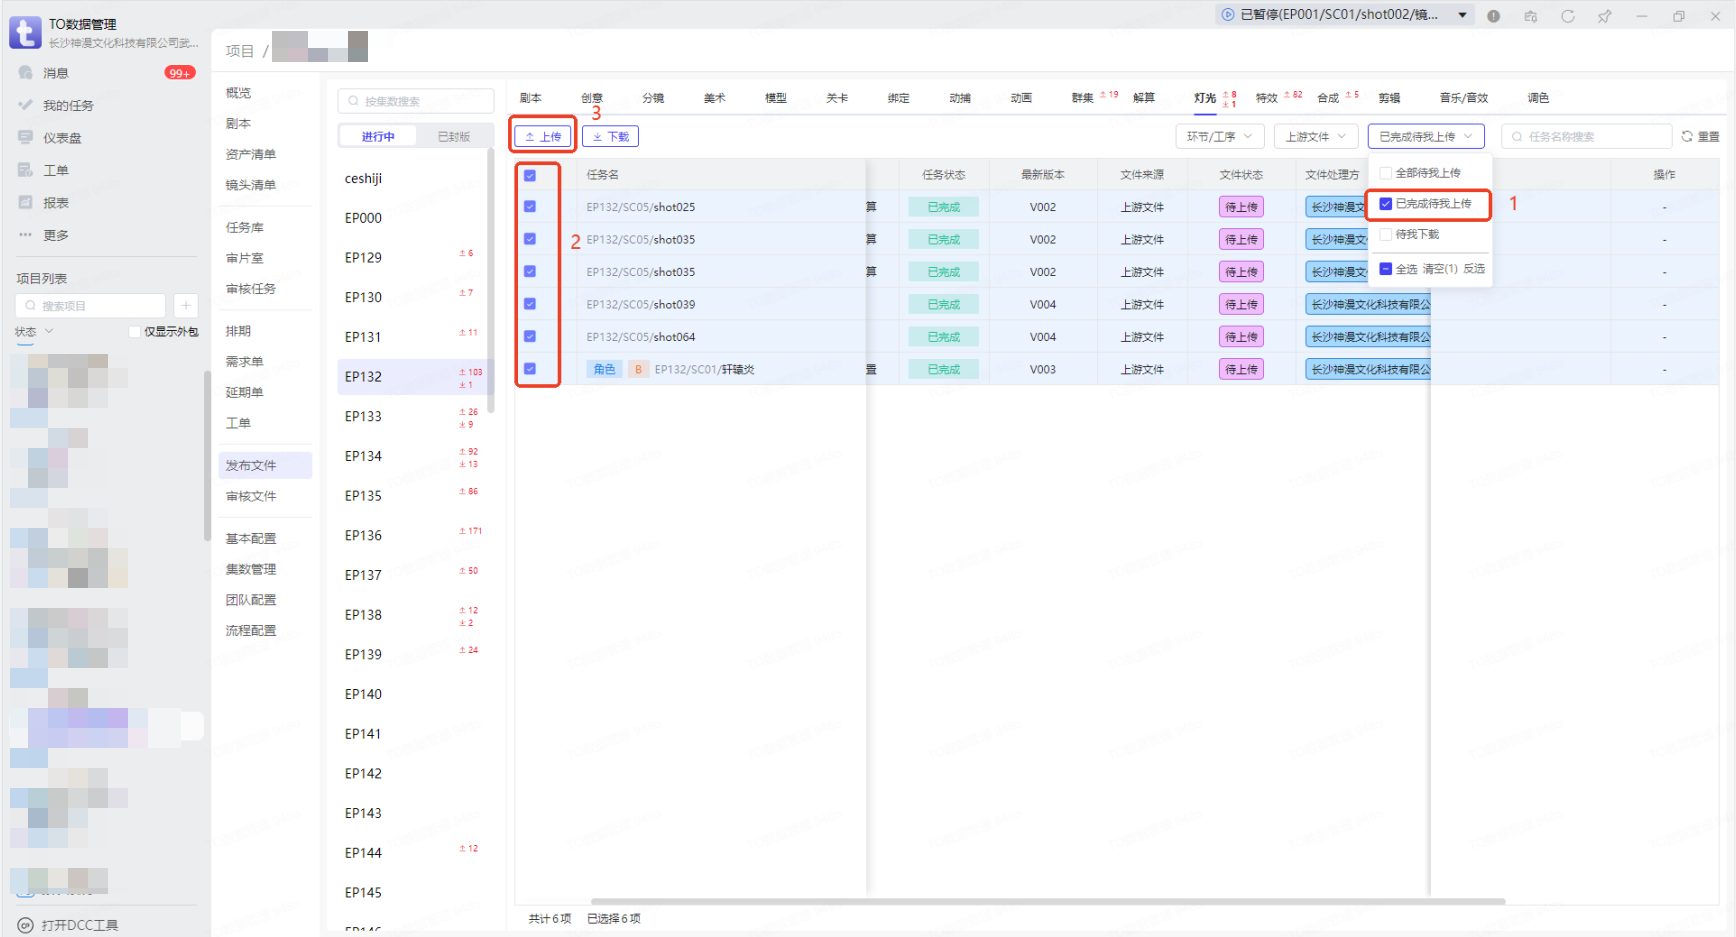Open the 上游文件 dropdown
1736x937 pixels.
tap(1315, 137)
